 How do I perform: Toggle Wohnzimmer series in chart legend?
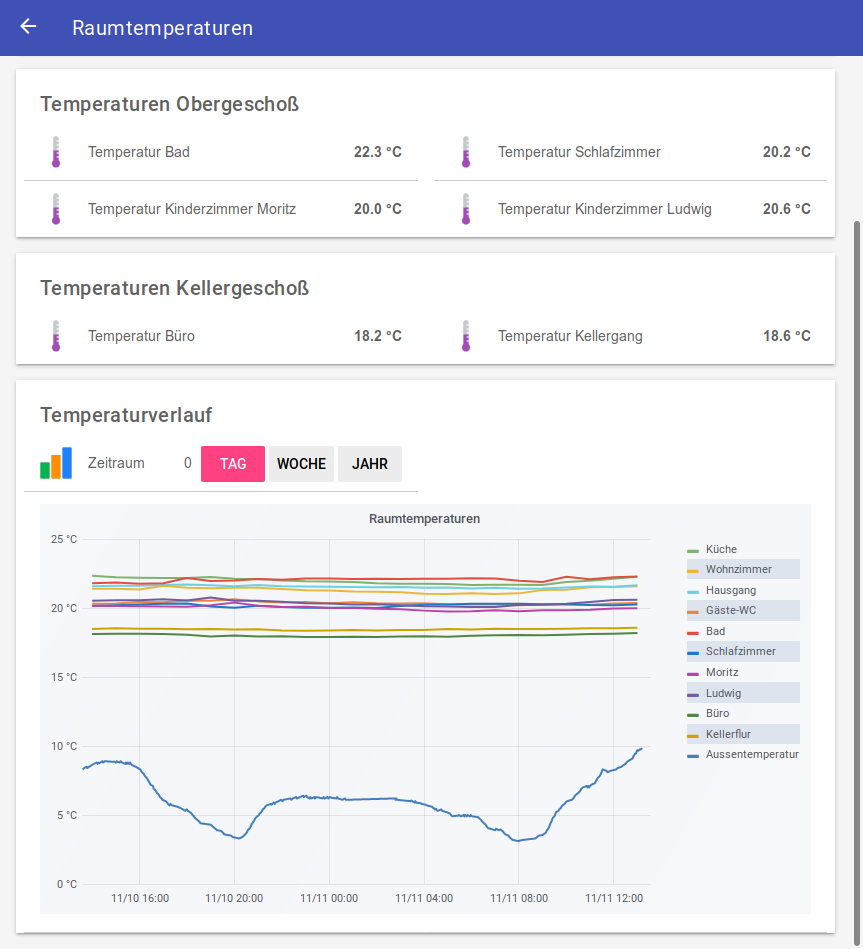point(738,569)
